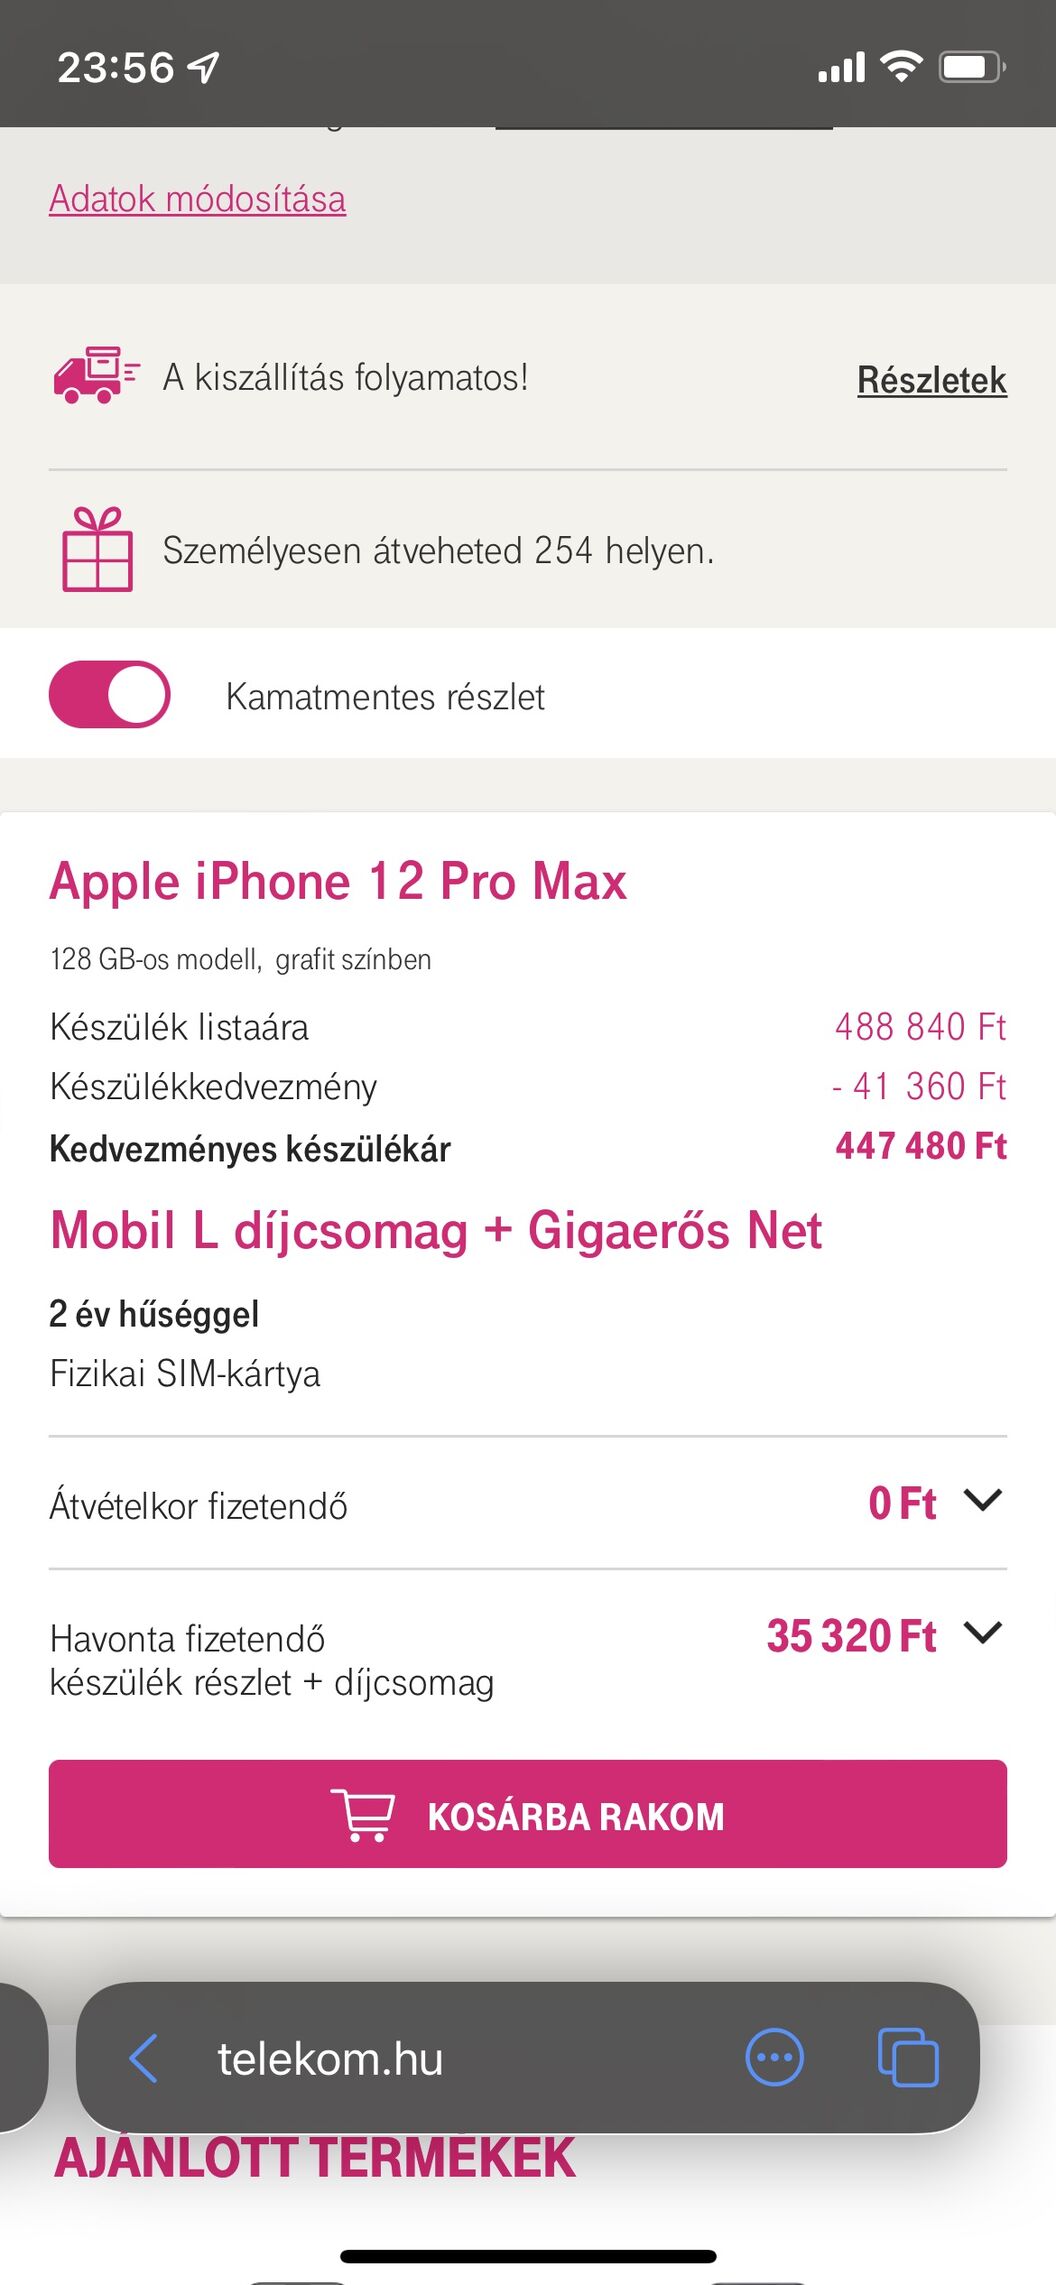Select the Apple iPhone 12 Pro Max title
The width and height of the screenshot is (1056, 2285).
(338, 882)
